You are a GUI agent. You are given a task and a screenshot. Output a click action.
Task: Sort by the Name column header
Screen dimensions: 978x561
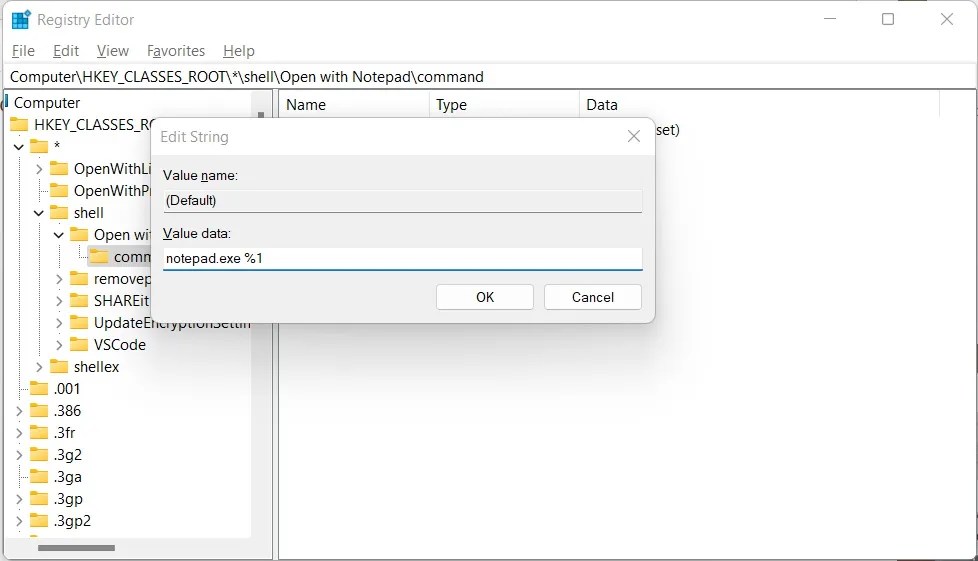pyautogui.click(x=354, y=104)
